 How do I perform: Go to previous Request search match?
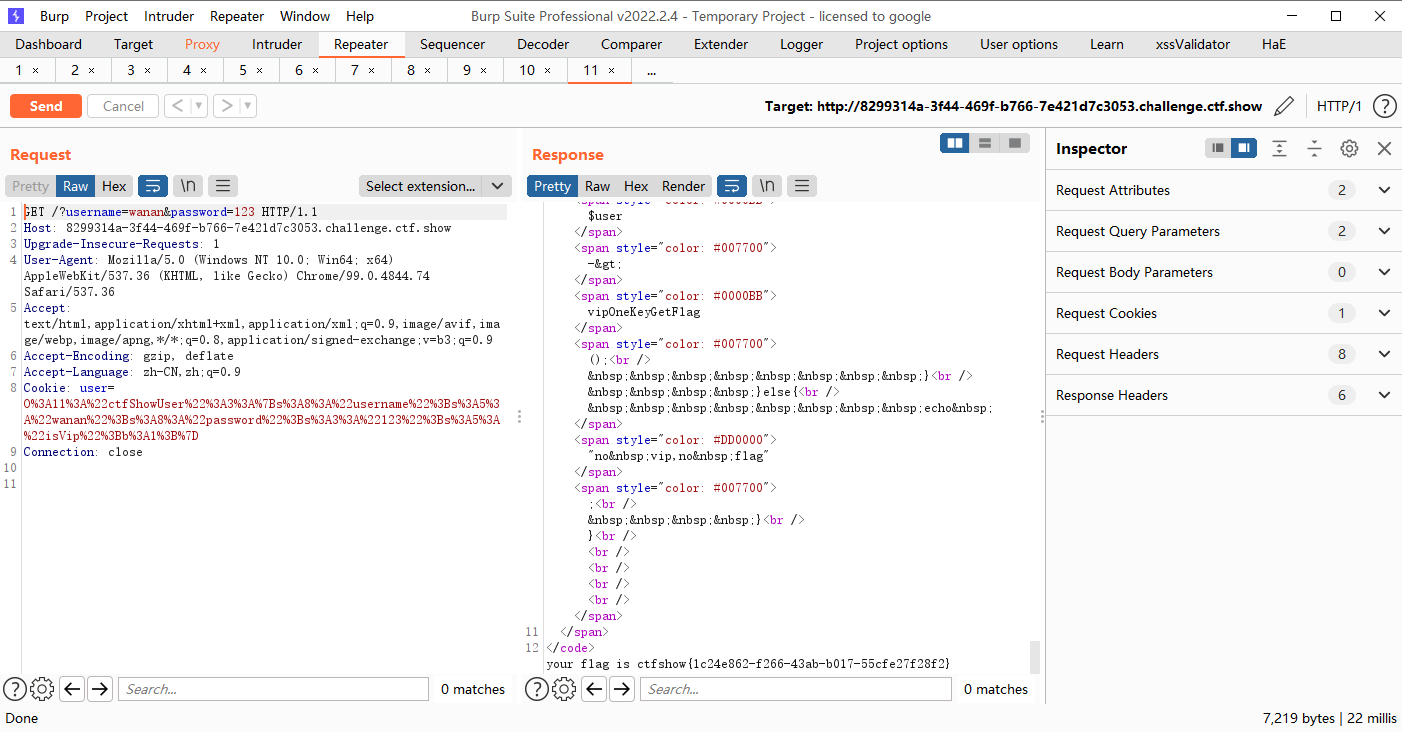tap(72, 688)
